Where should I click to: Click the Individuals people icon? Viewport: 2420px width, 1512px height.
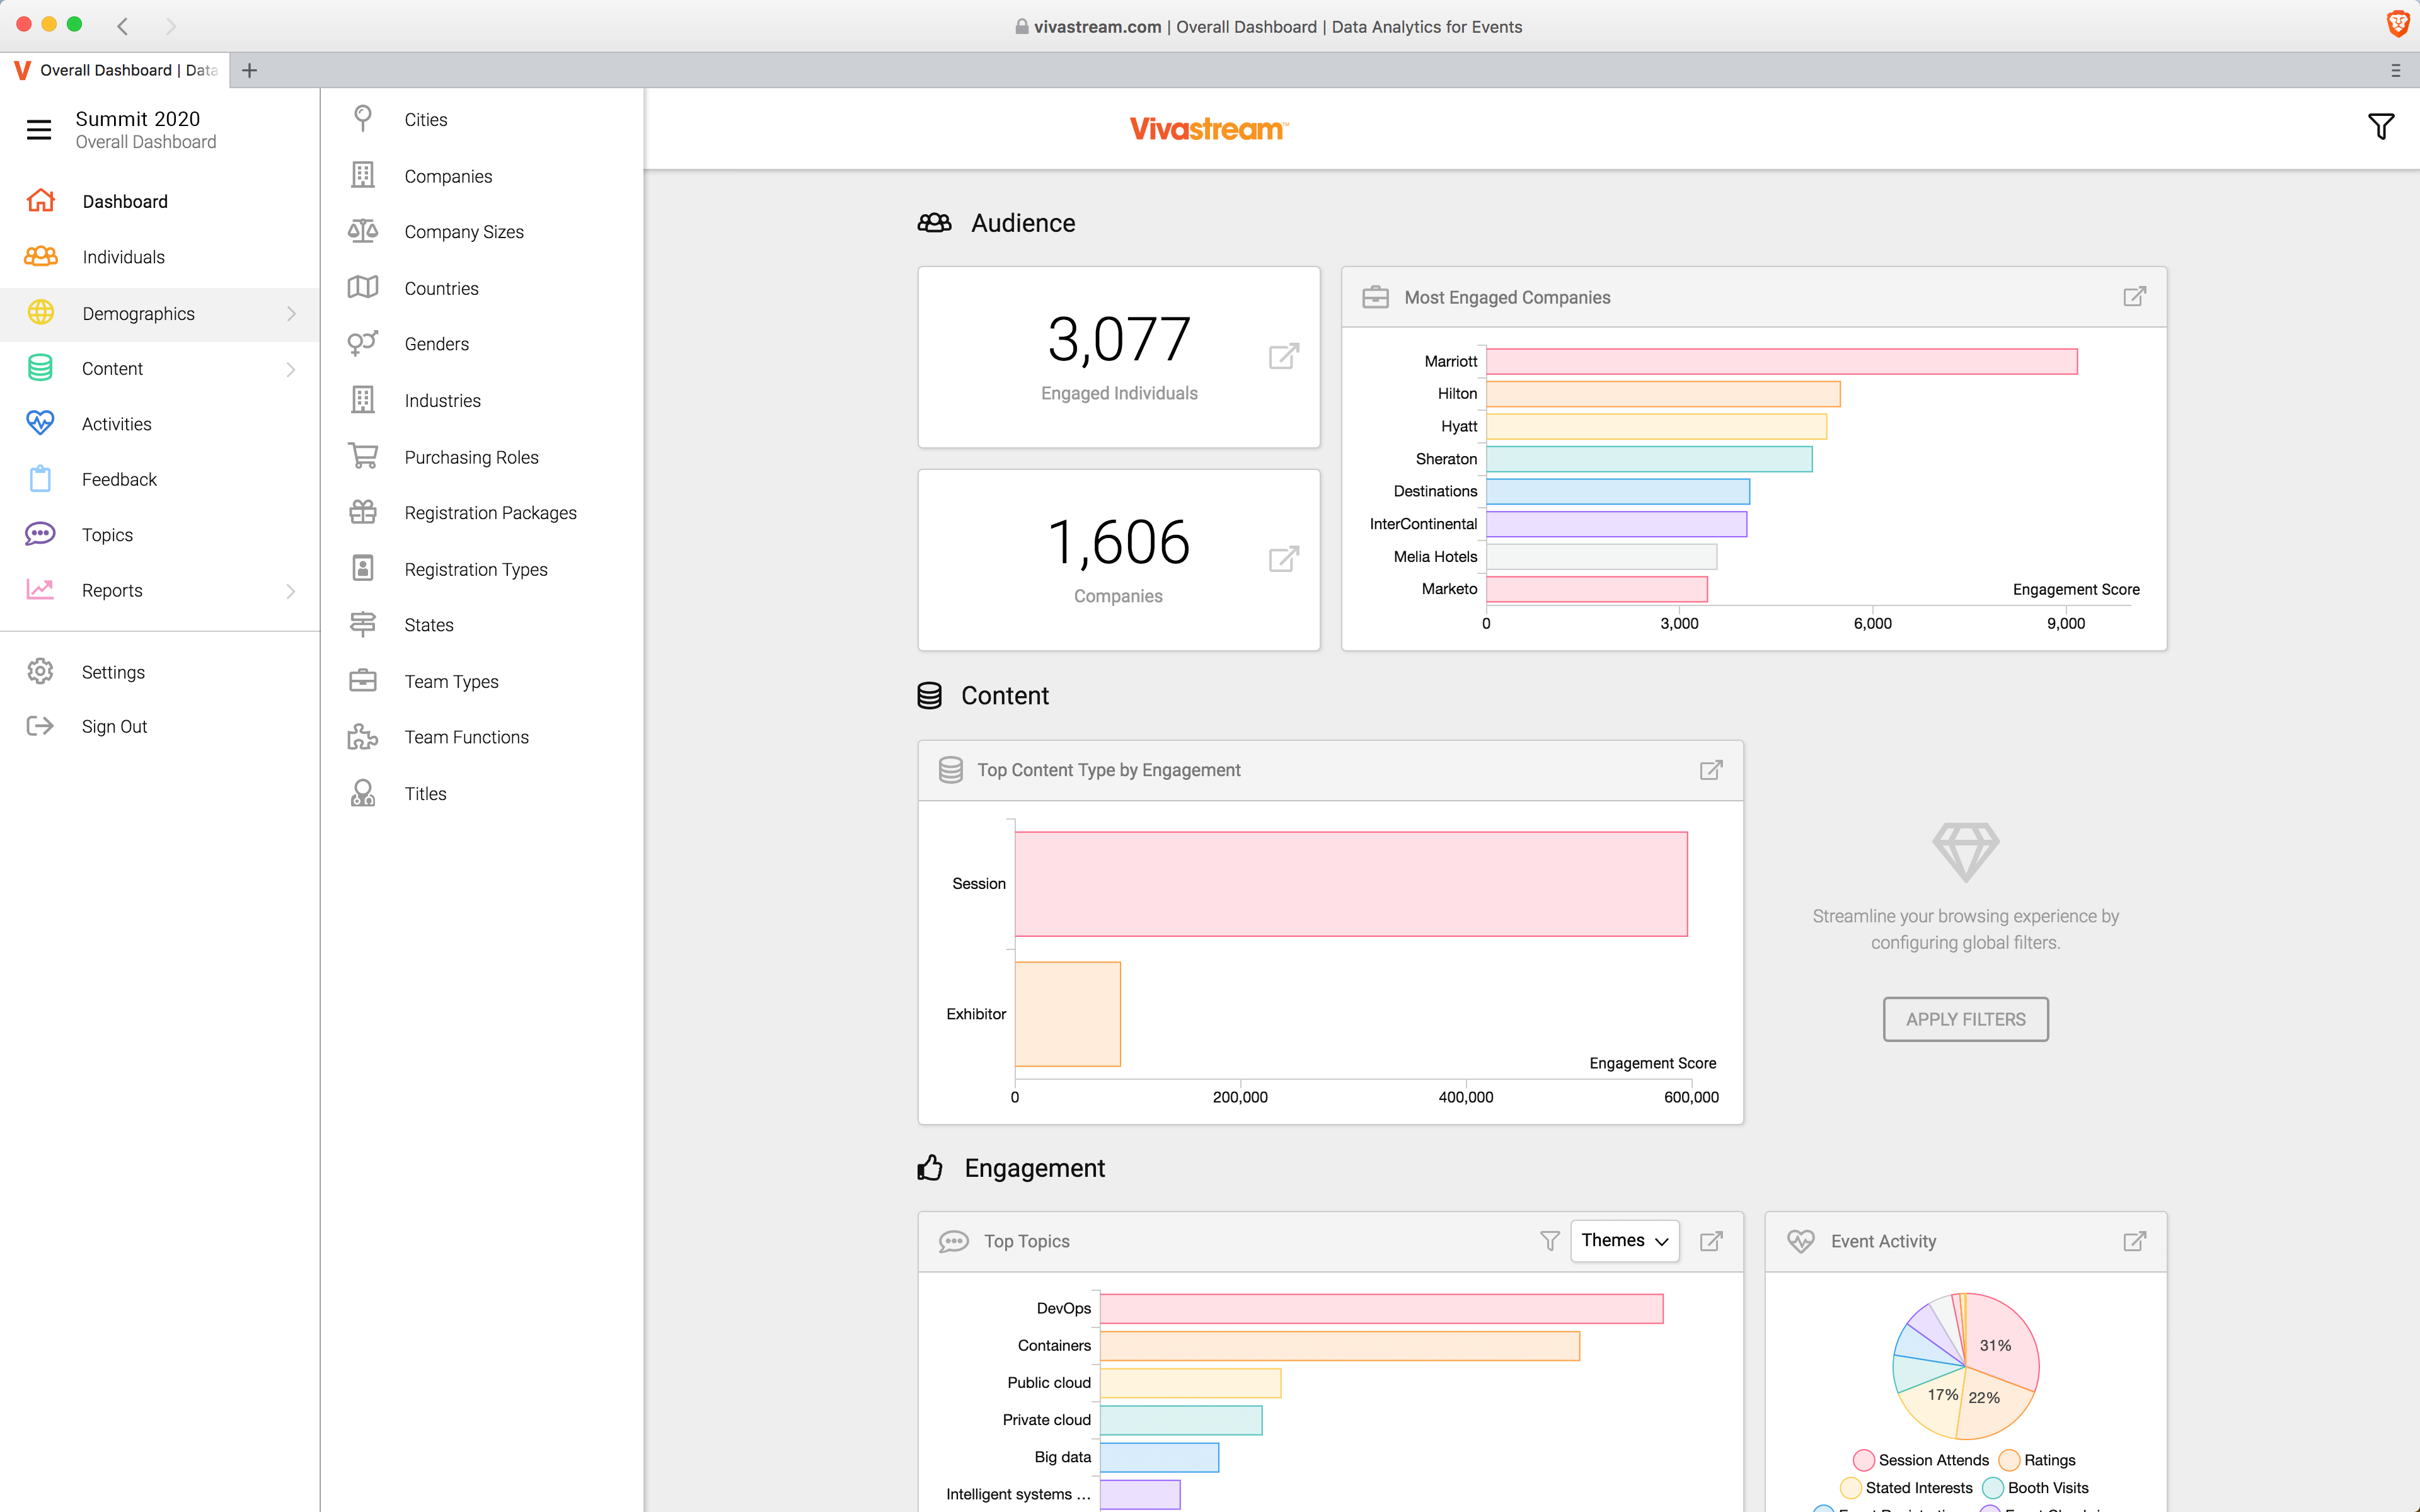click(40, 257)
